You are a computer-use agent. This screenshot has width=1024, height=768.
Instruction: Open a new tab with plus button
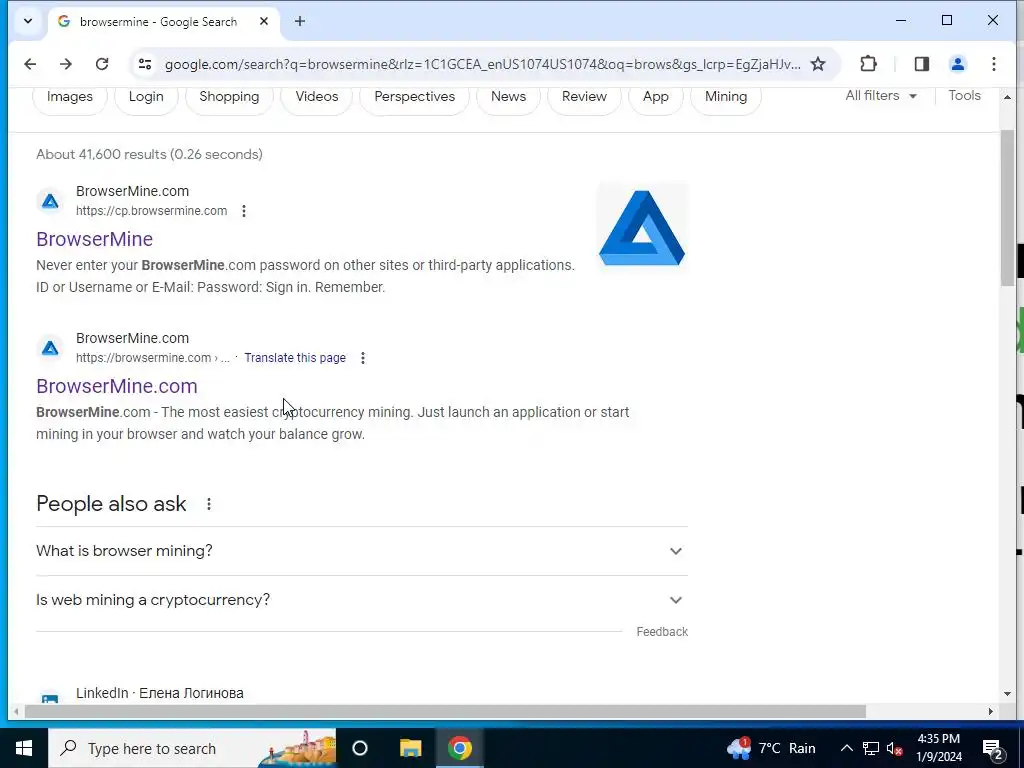300,22
